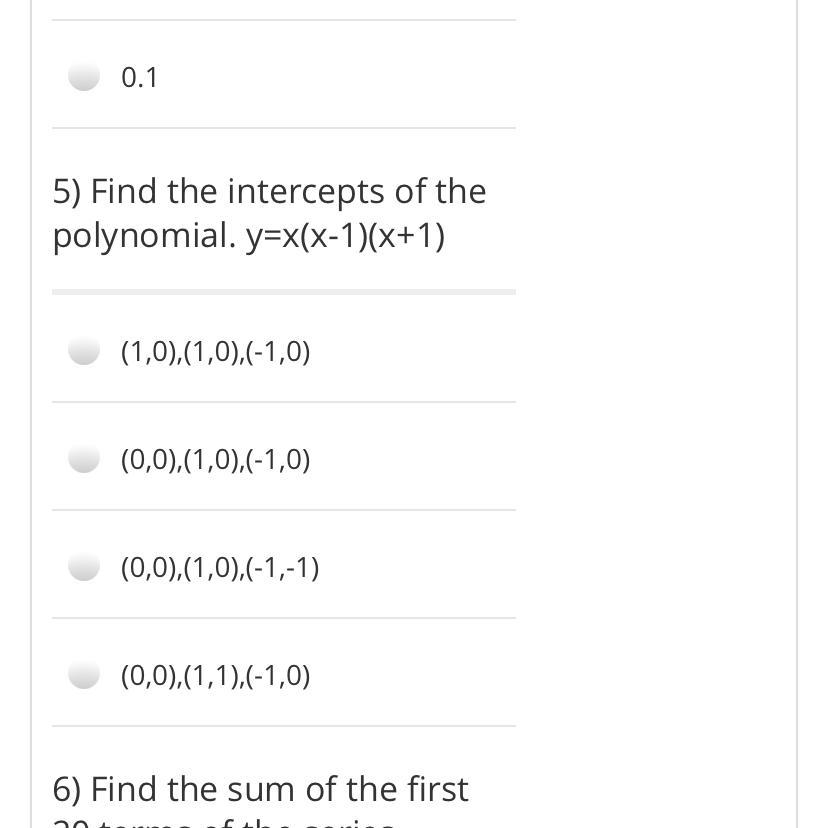This screenshot has height=828, width=828.
Task: Click the word 'polynomial.' in question 5
Action: (x=144, y=236)
